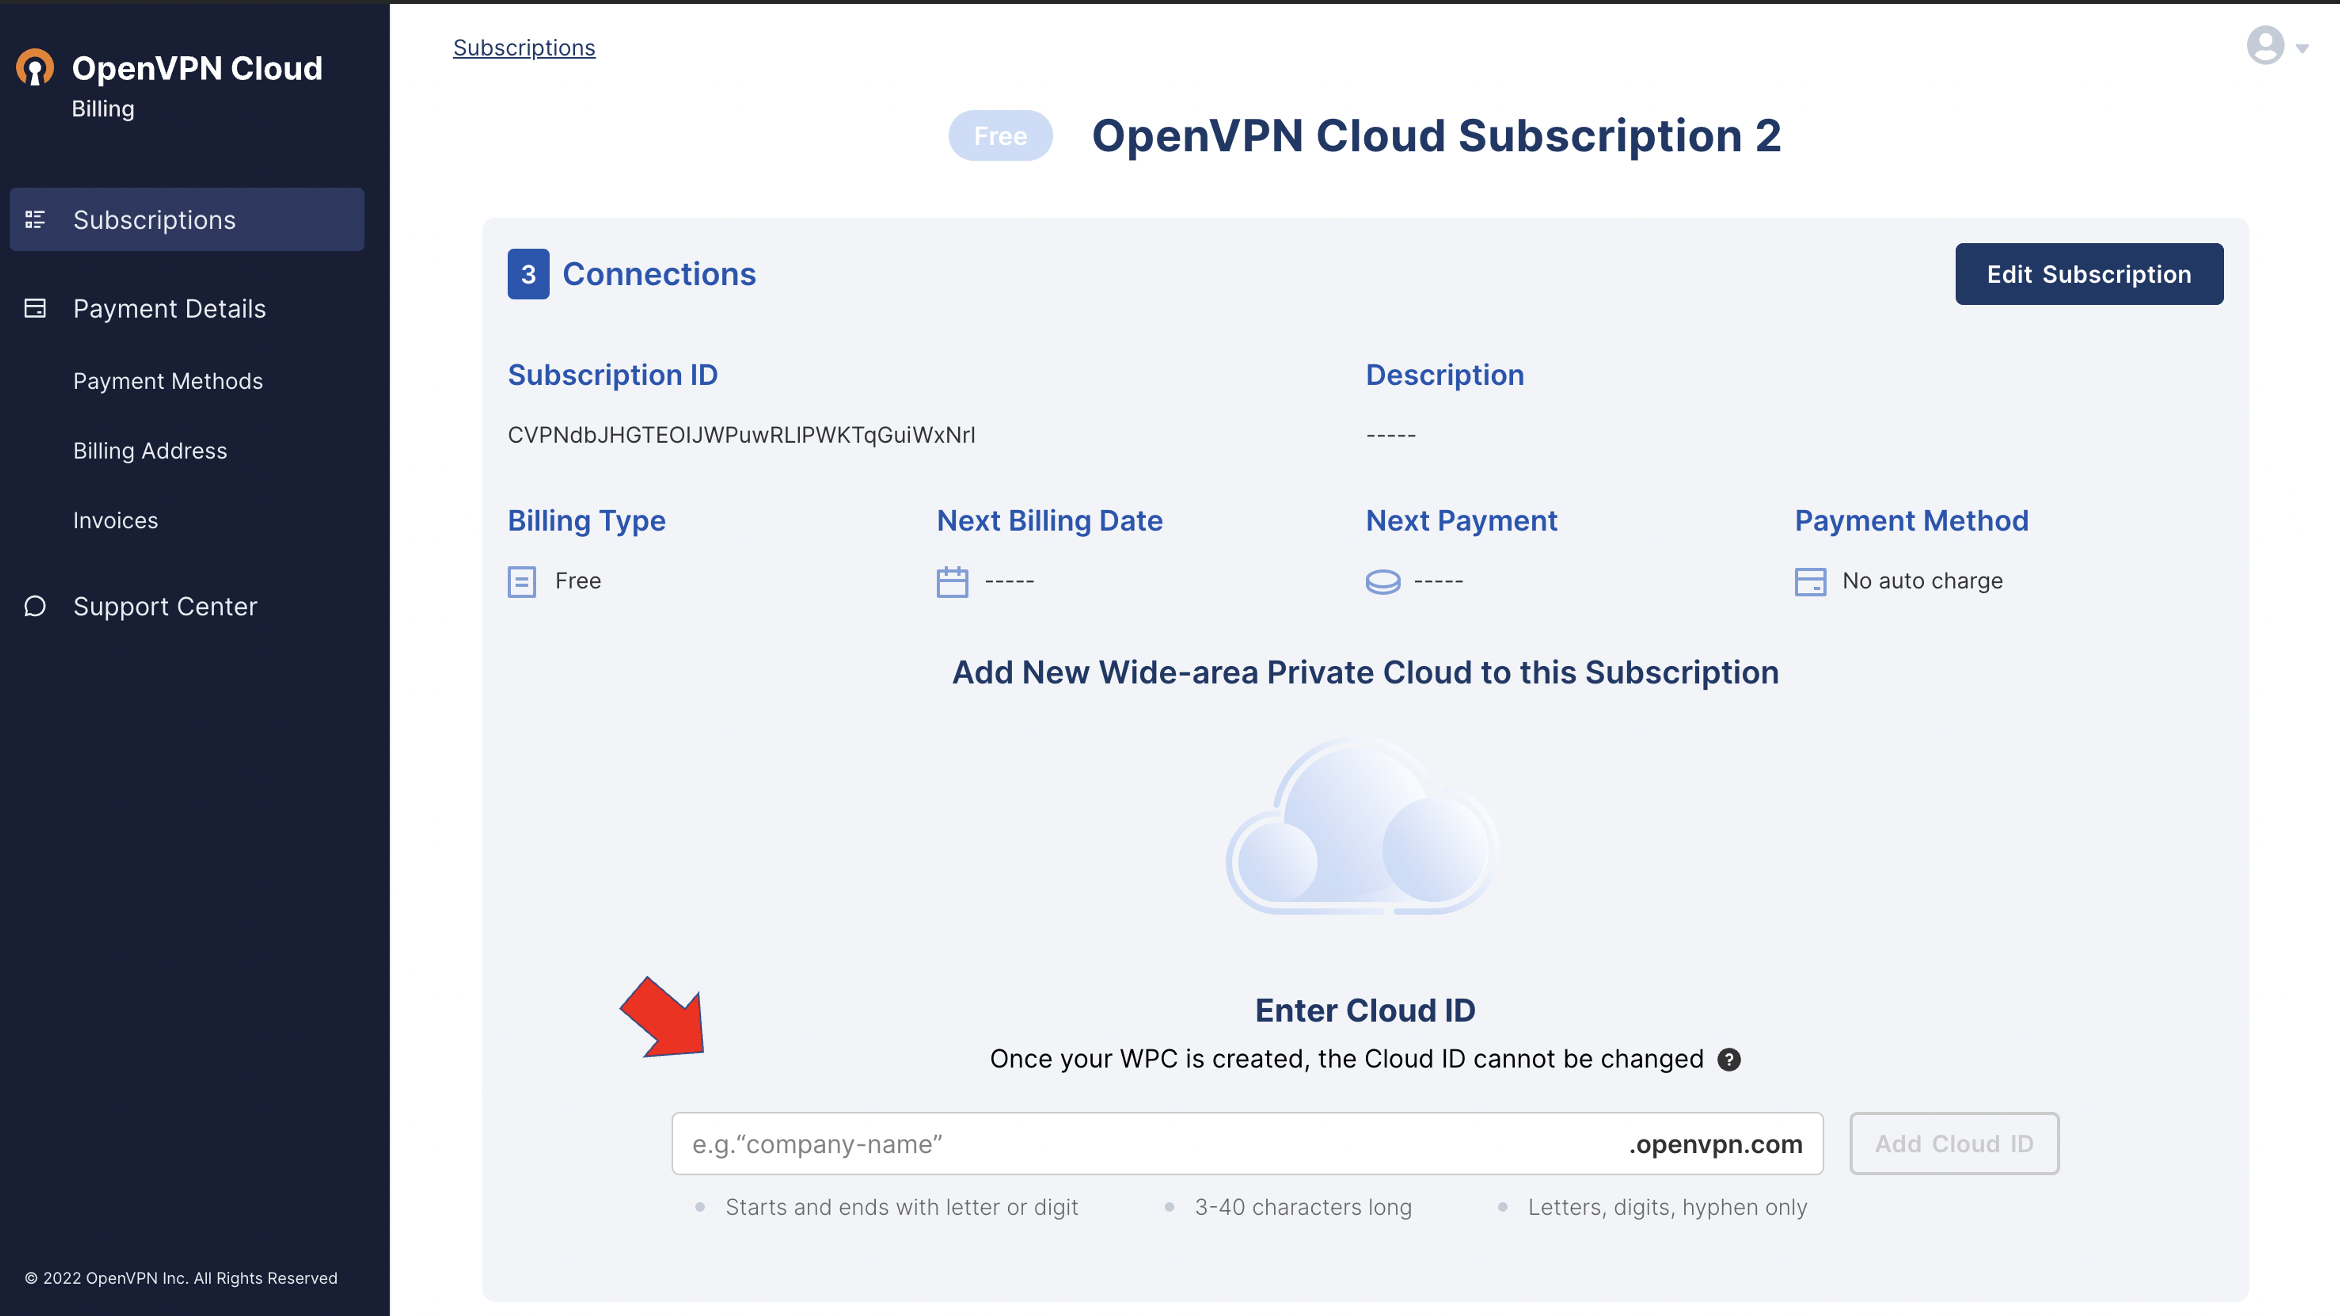Screen dimensions: 2340x1316
Task: Click the Add Cloud ID button
Action: click(x=1954, y=1143)
